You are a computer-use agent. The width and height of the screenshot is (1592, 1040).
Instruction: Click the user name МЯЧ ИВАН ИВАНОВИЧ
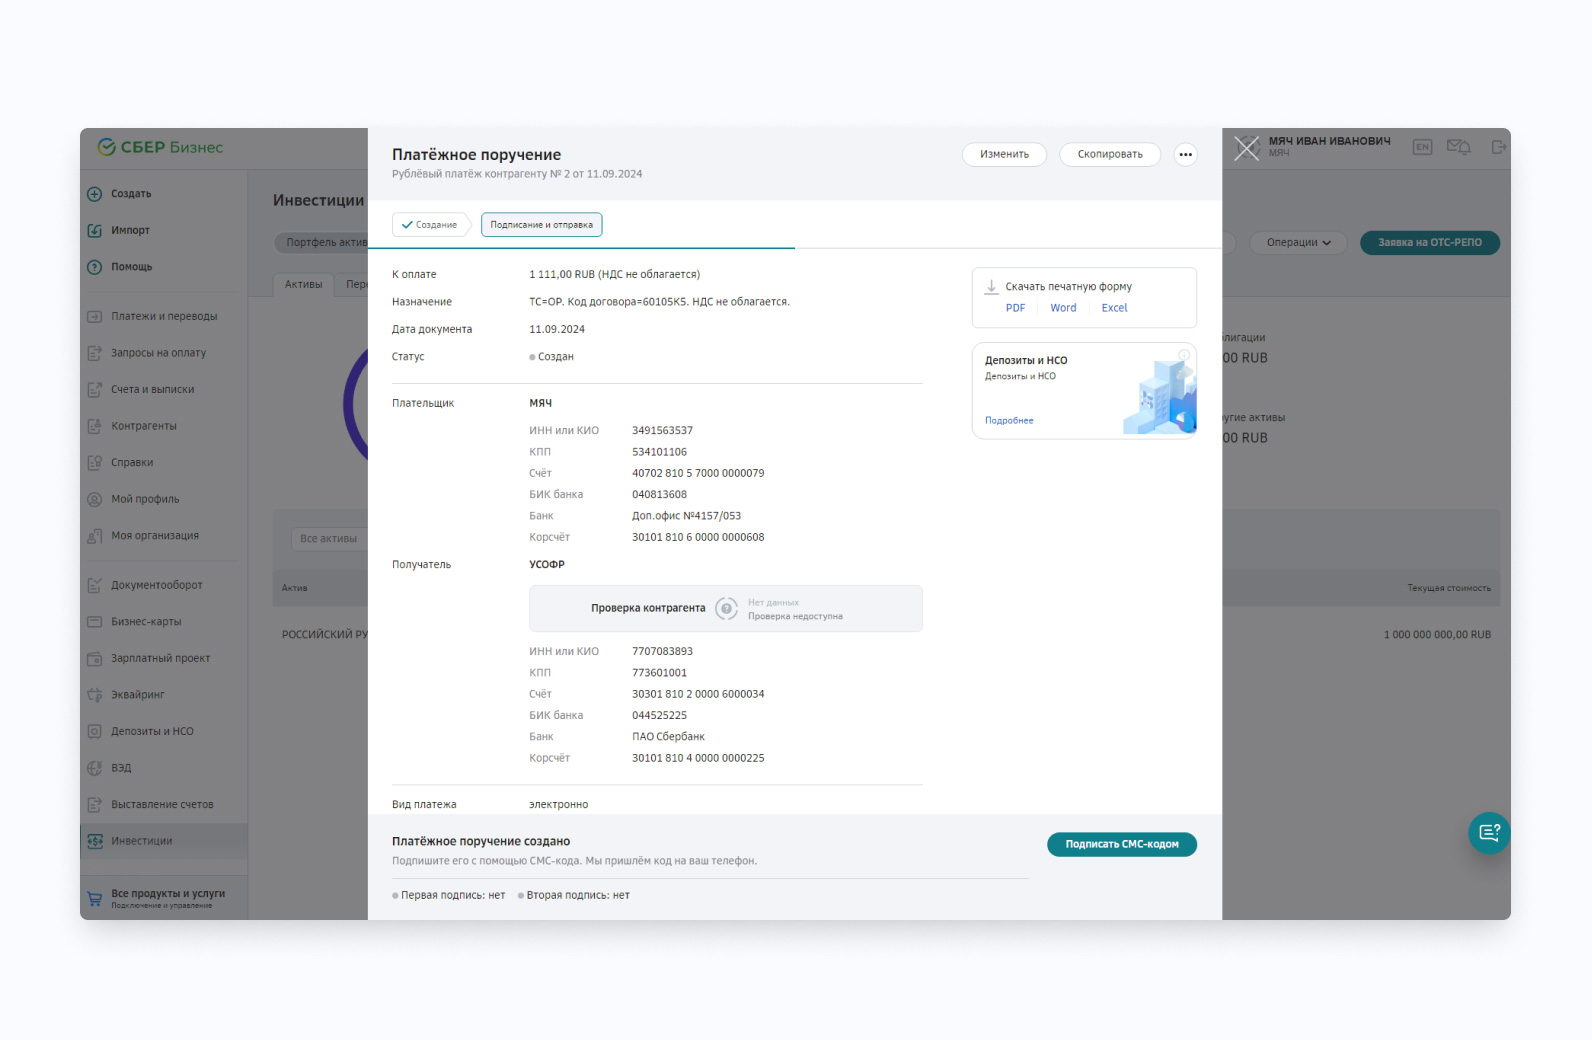pos(1329,141)
